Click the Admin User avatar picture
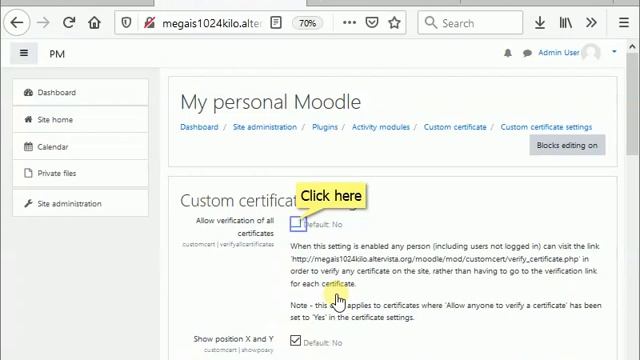This screenshot has height=360, width=640. 591,52
